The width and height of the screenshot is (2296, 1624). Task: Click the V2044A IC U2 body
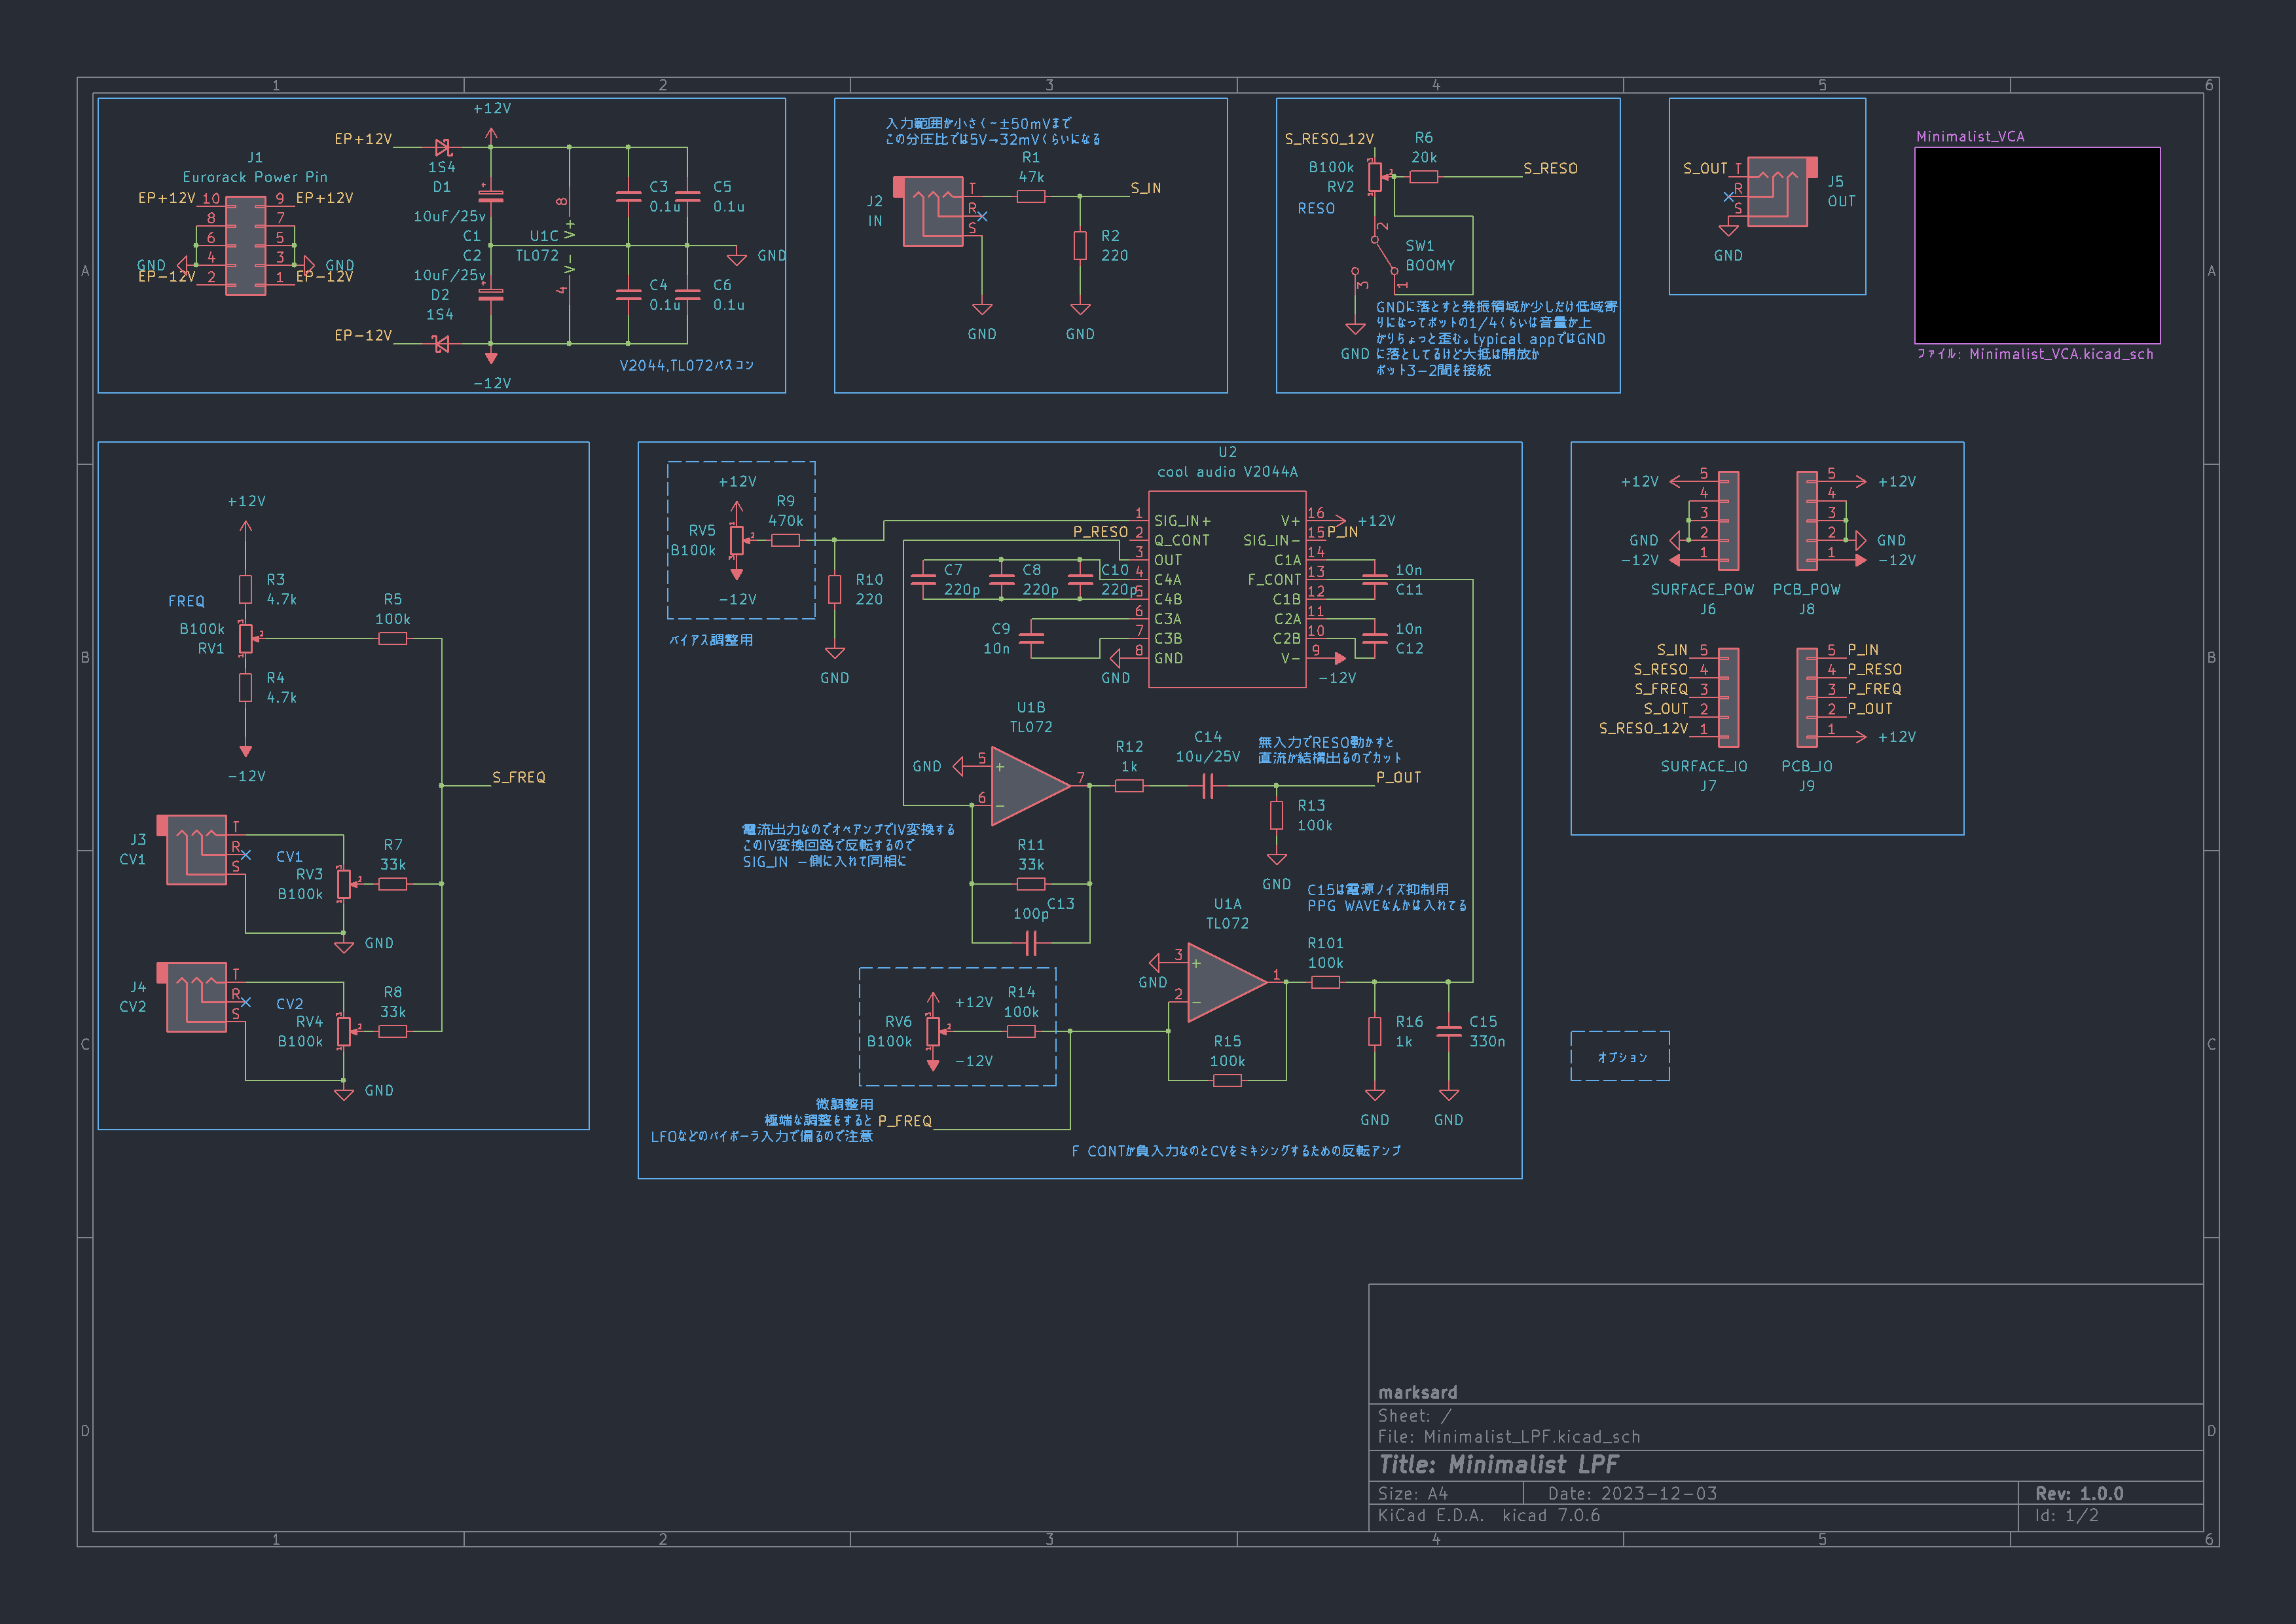(1227, 590)
